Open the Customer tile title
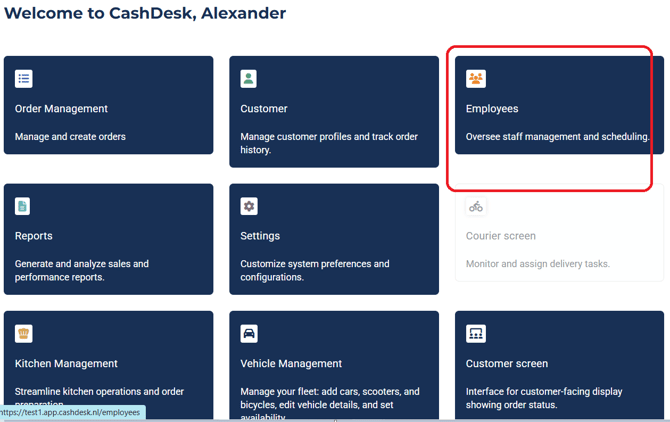Screen dimensions: 670x422 (264, 109)
